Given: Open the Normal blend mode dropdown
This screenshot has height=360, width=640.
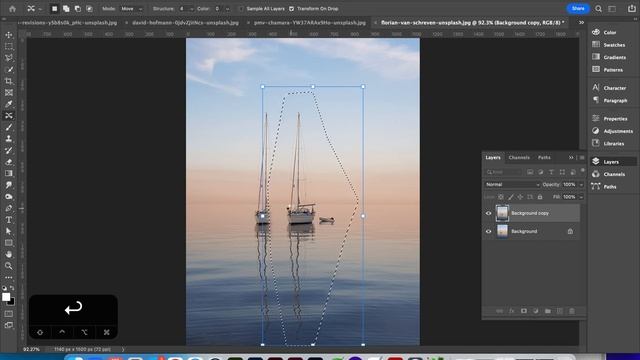Looking at the screenshot, I should 512,184.
